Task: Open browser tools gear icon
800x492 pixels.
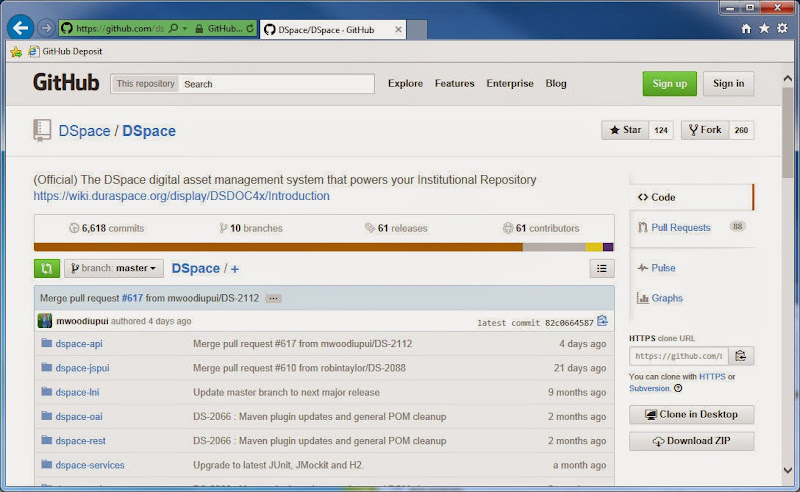Action: (782, 29)
